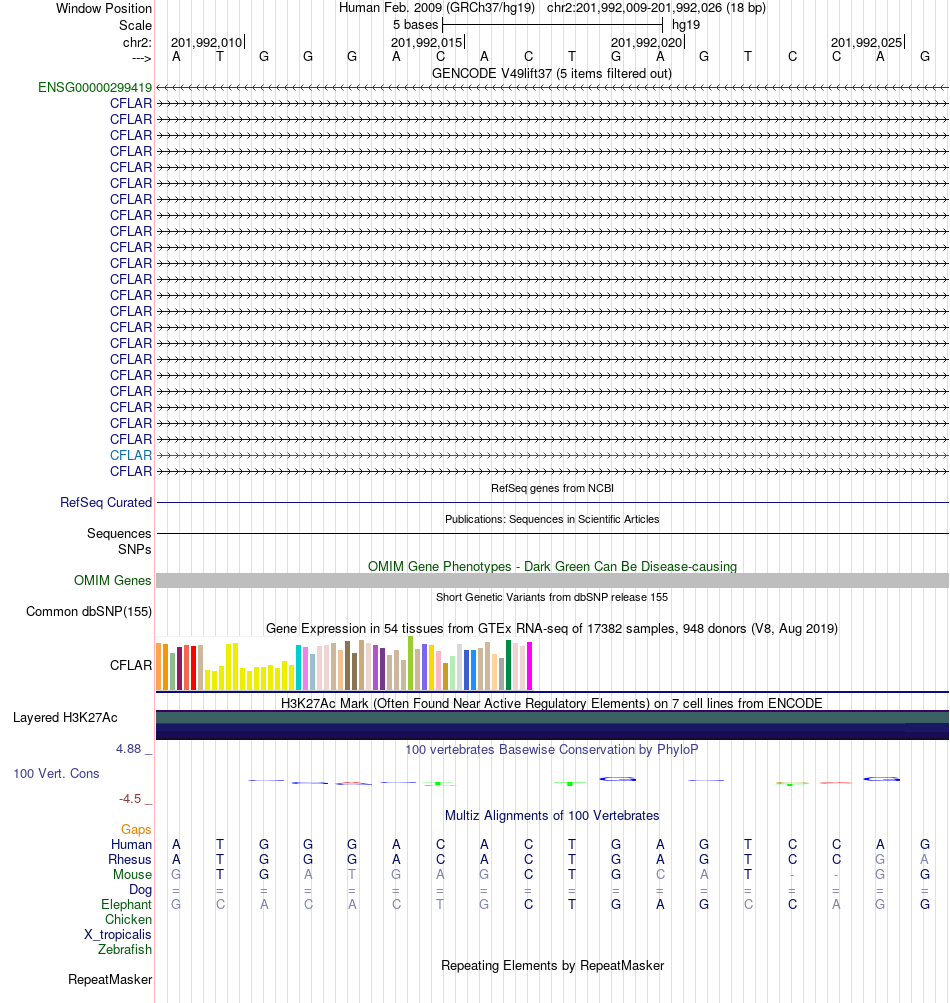The image size is (950, 1003).
Task: Click the H3K27Ac Mark ENCODE track title
Action: [551, 704]
